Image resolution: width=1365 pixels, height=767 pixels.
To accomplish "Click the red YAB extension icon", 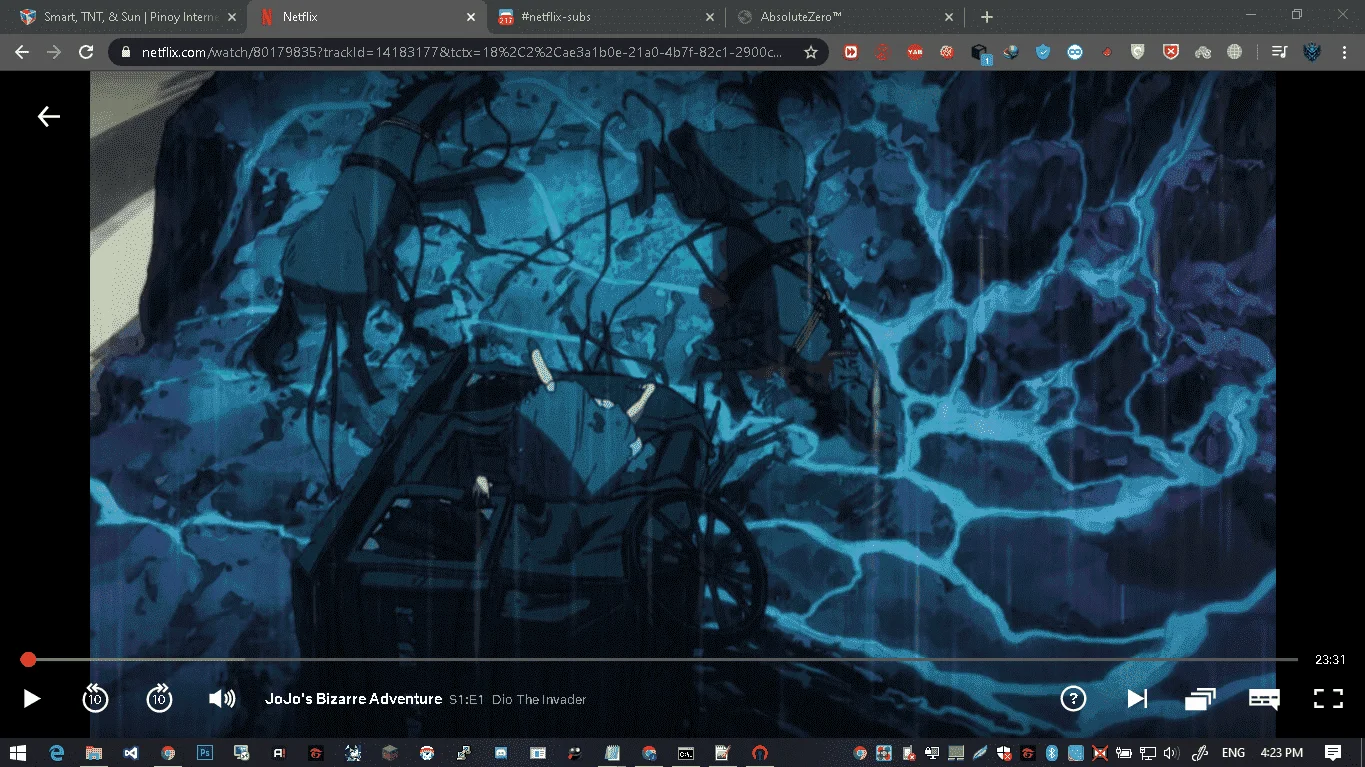I will (x=914, y=52).
